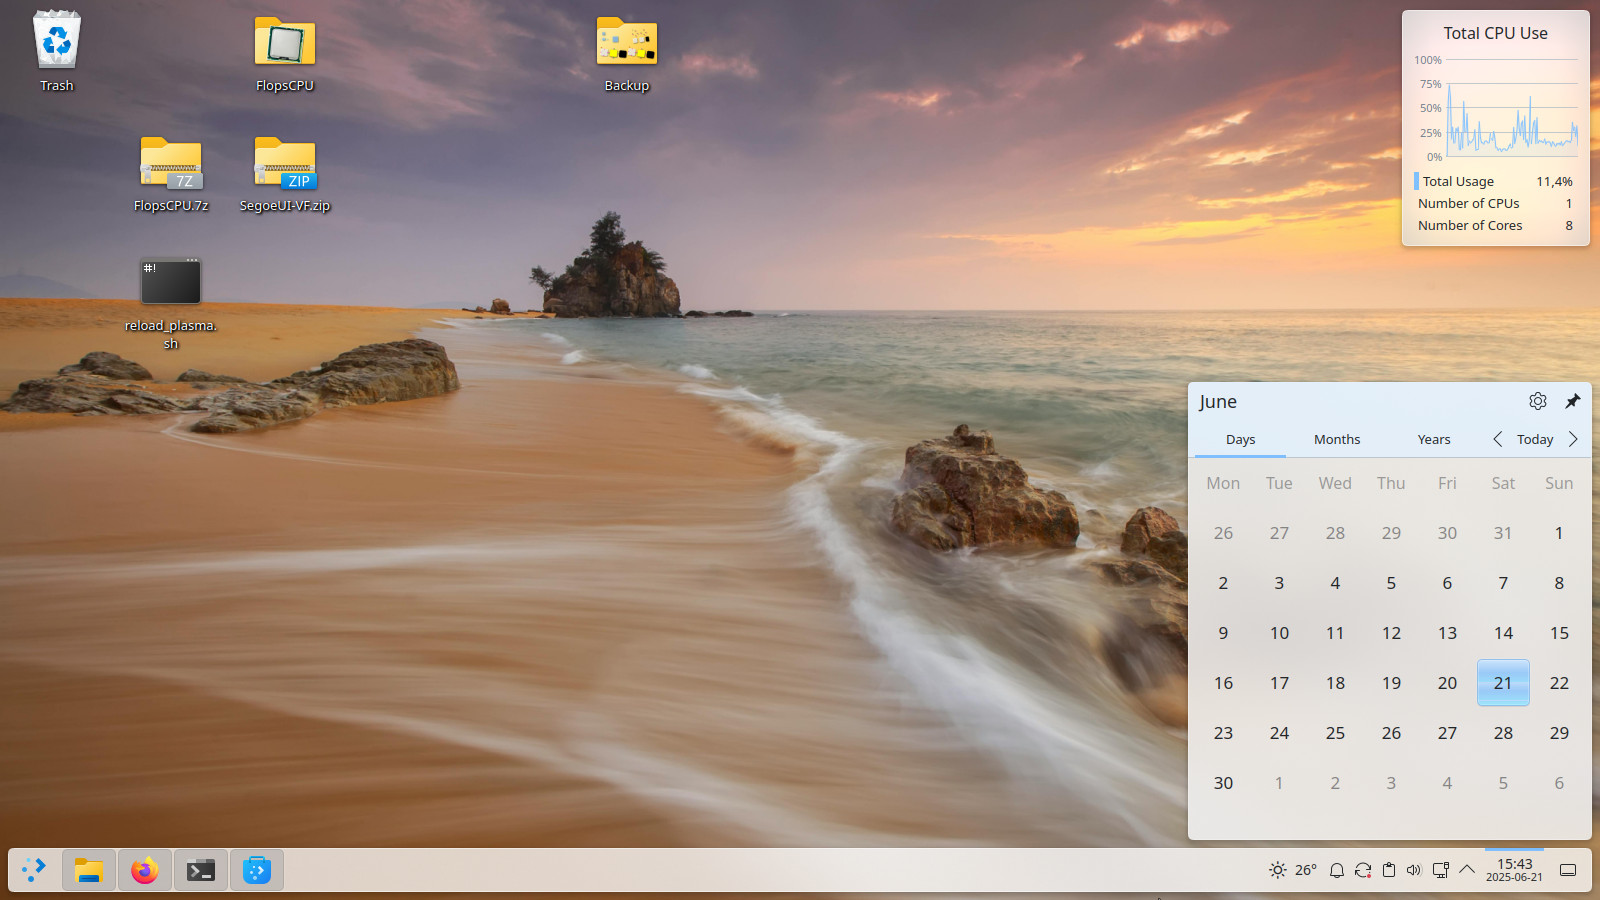
Task: Open calendar settings gear icon
Action: point(1538,401)
